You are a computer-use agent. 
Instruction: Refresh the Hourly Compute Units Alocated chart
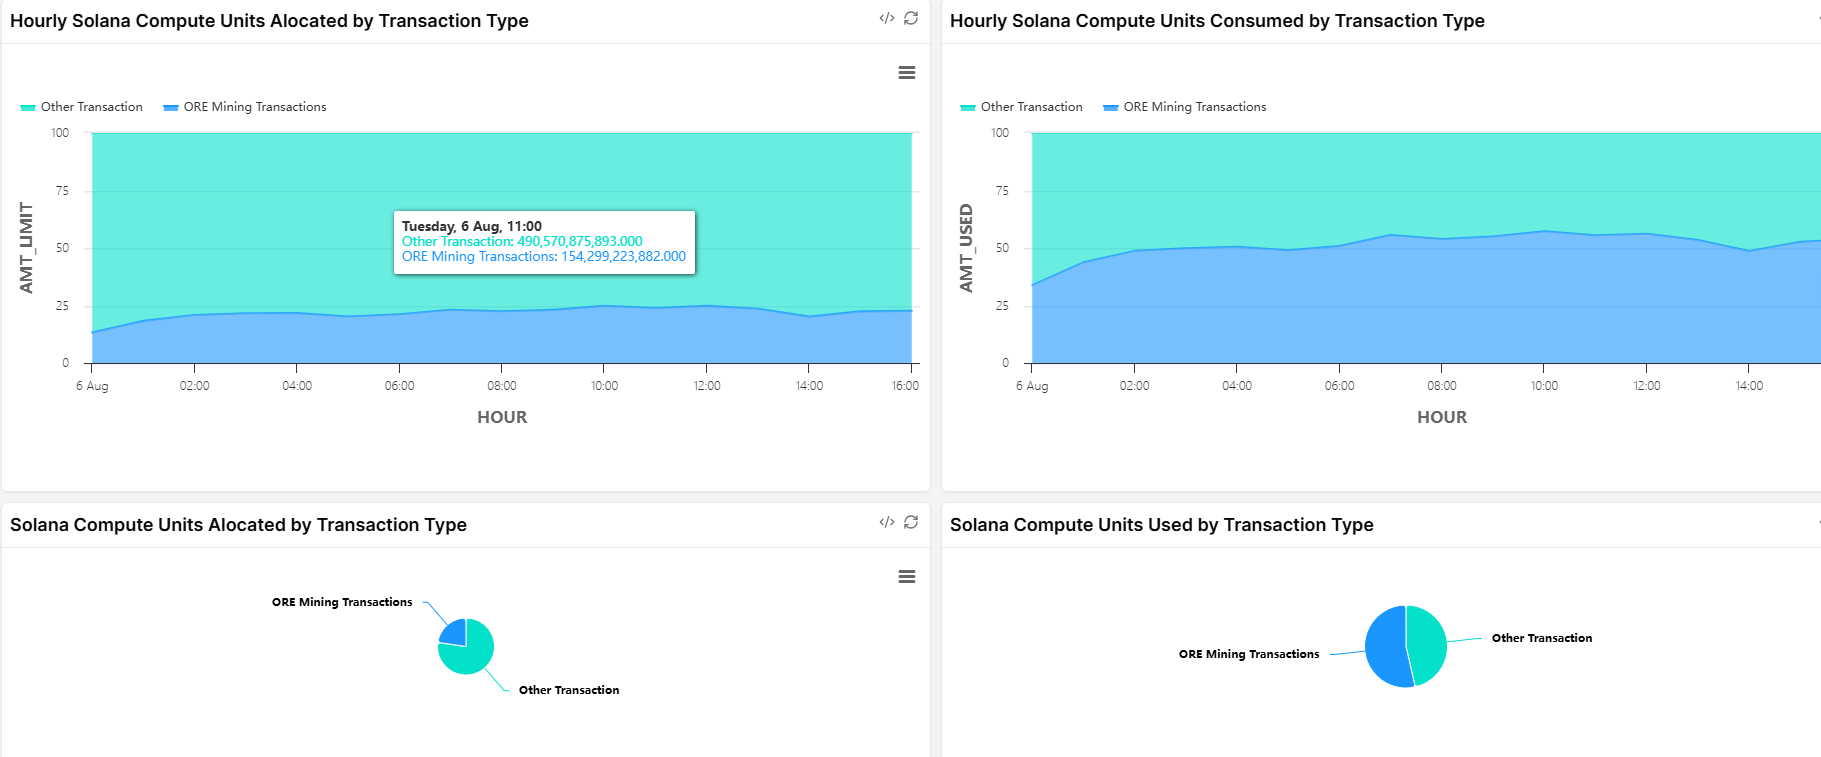point(911,18)
